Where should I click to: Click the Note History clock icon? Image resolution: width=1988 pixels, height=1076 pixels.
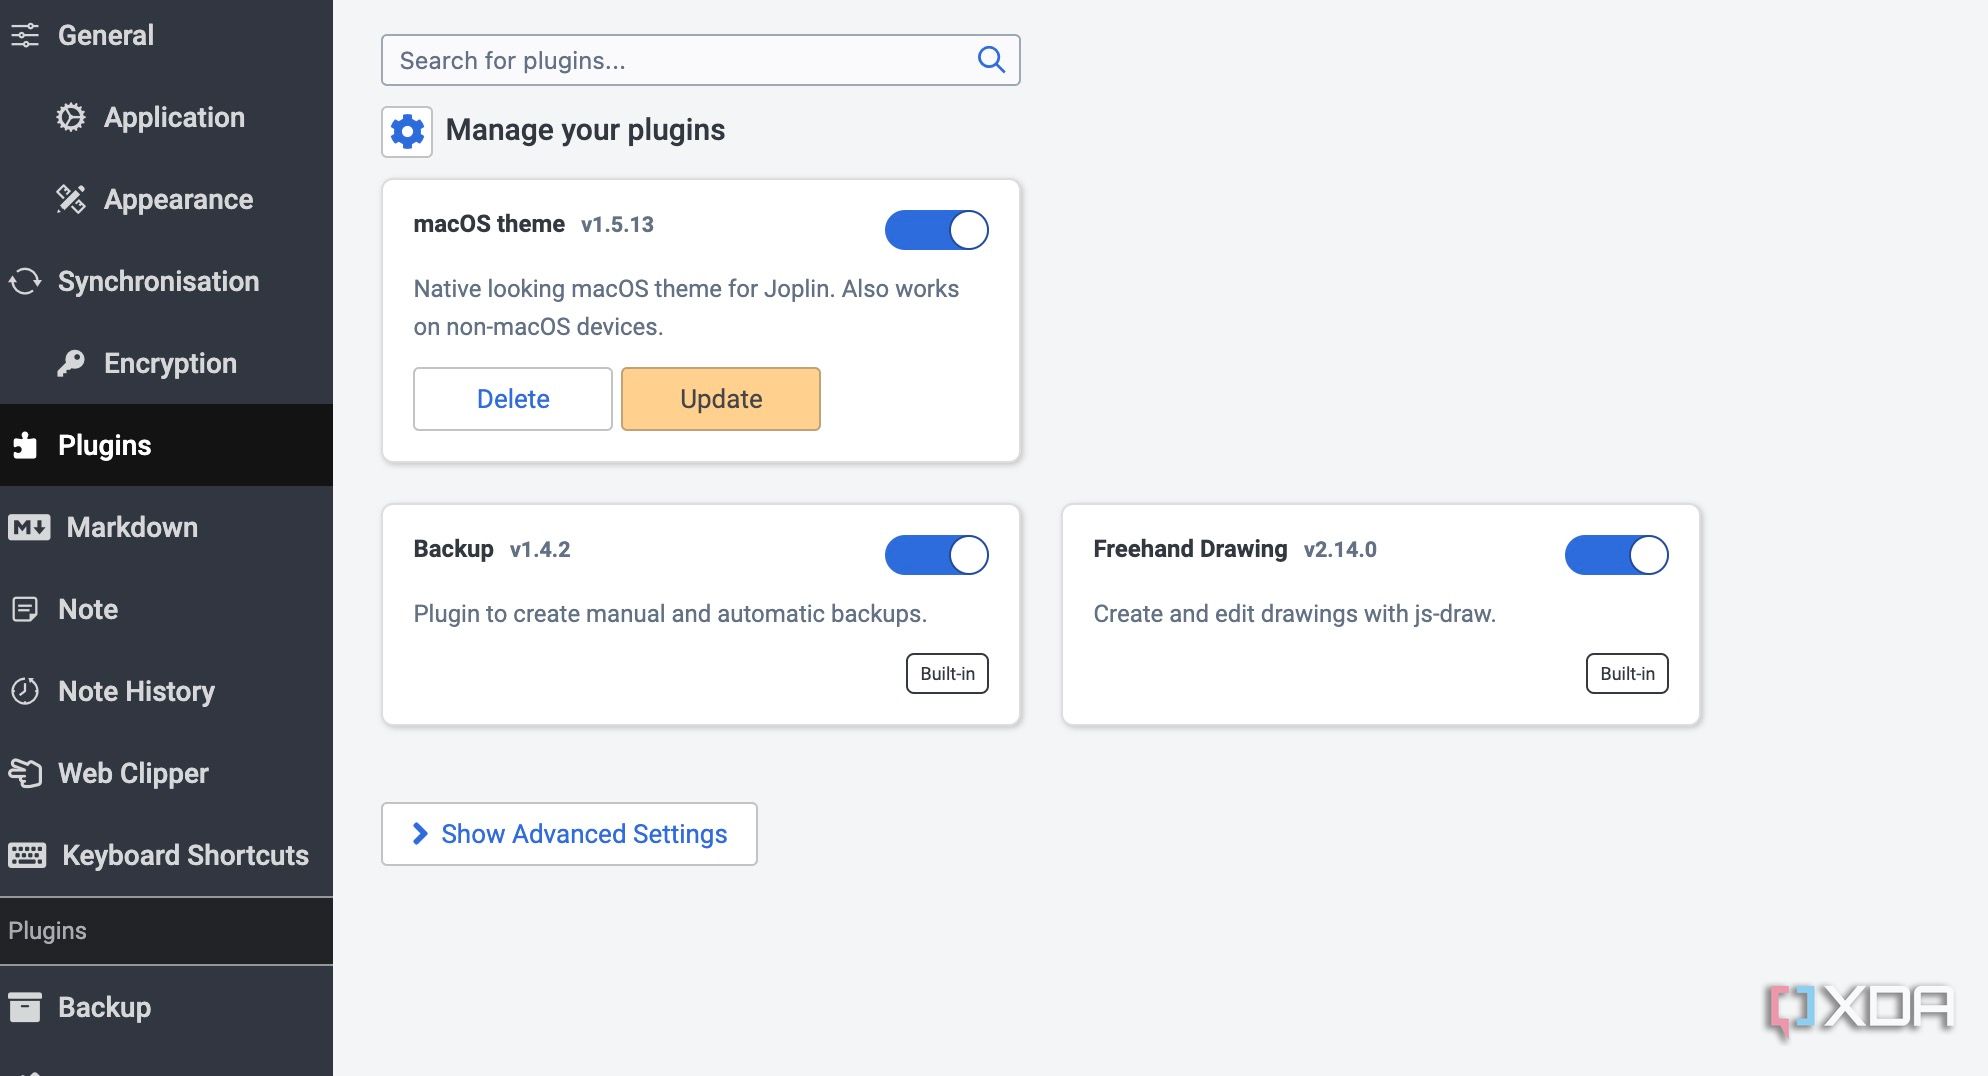25,691
